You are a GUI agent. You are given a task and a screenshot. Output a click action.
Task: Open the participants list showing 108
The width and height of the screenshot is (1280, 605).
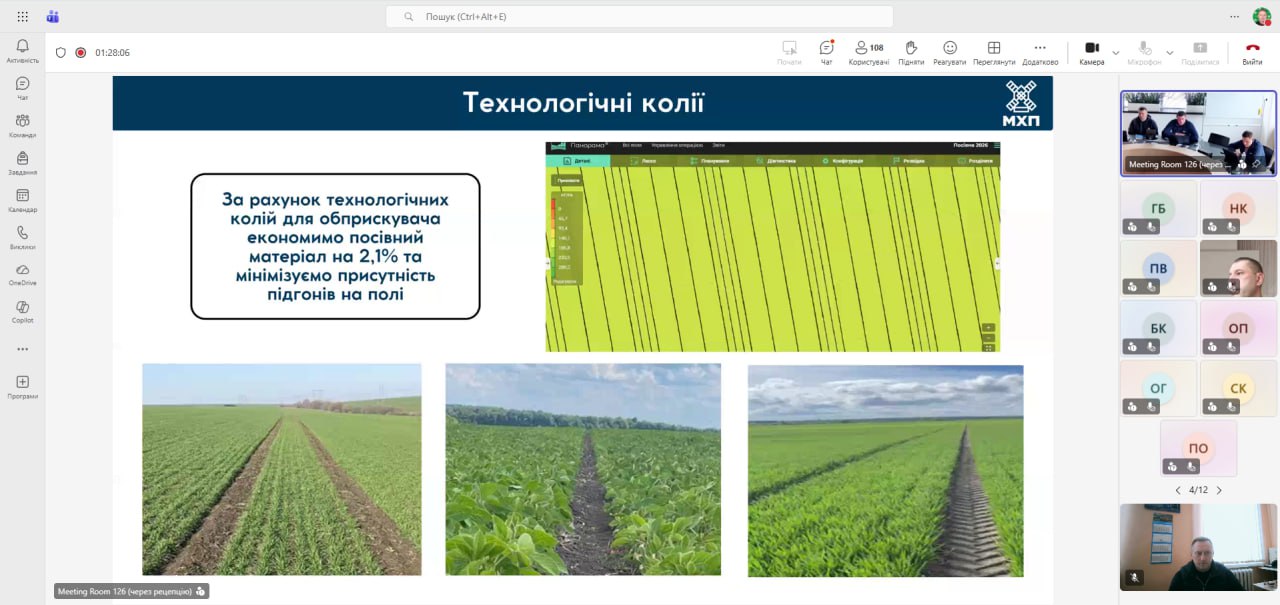tap(868, 52)
